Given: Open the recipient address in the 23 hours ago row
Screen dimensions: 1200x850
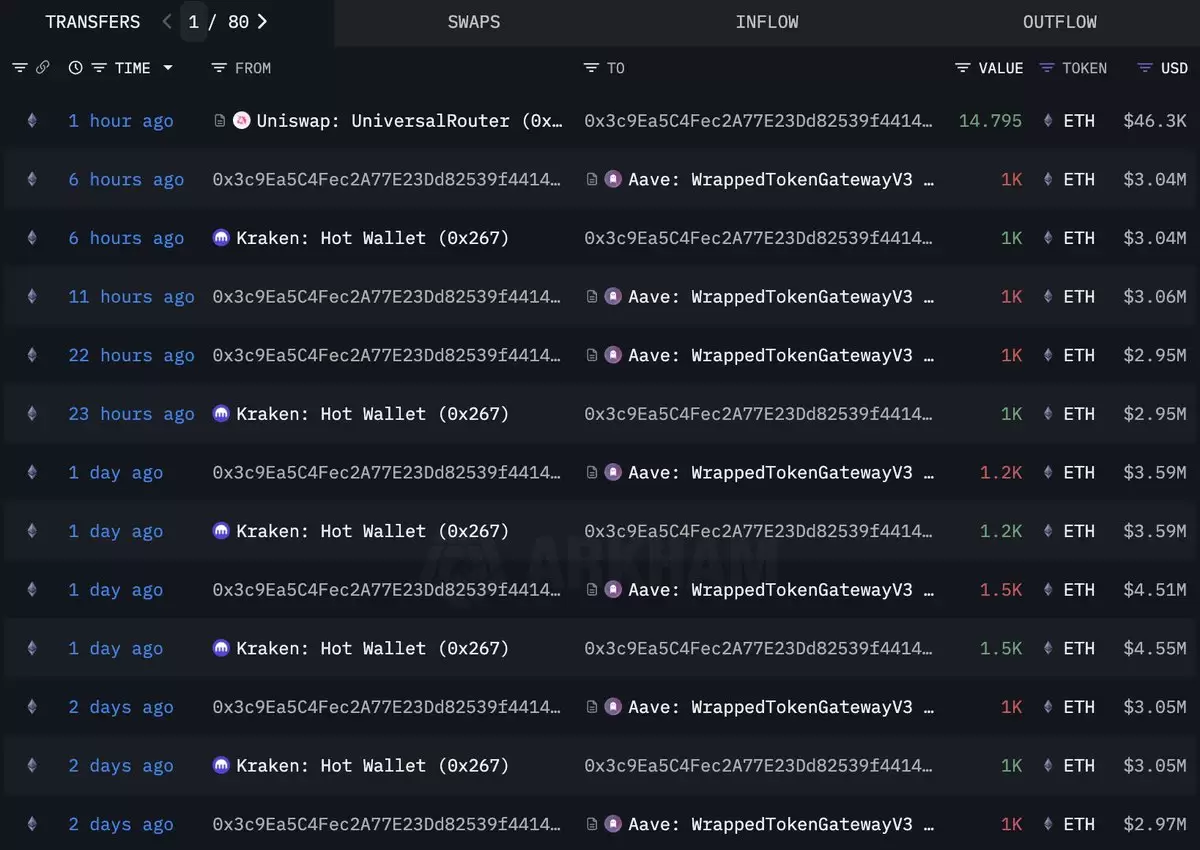Looking at the screenshot, I should pos(759,414).
